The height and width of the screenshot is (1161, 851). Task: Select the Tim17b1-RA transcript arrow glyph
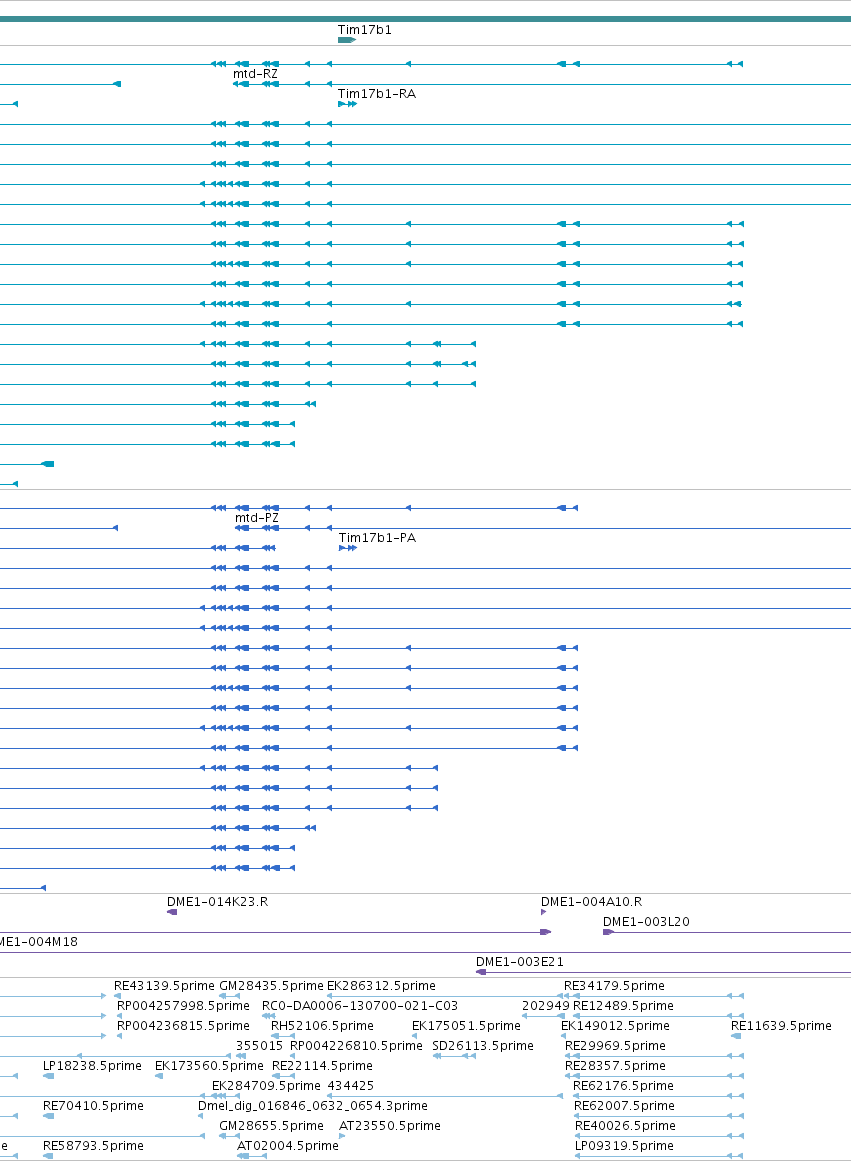(347, 104)
